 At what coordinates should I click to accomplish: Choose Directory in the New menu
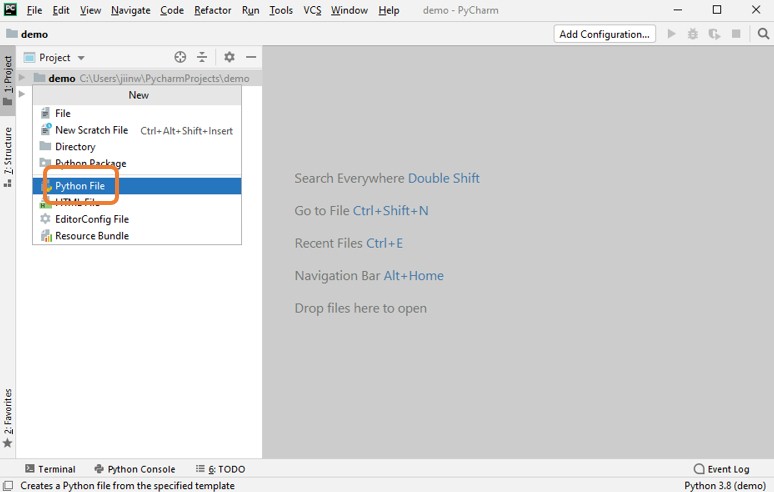(x=137, y=147)
